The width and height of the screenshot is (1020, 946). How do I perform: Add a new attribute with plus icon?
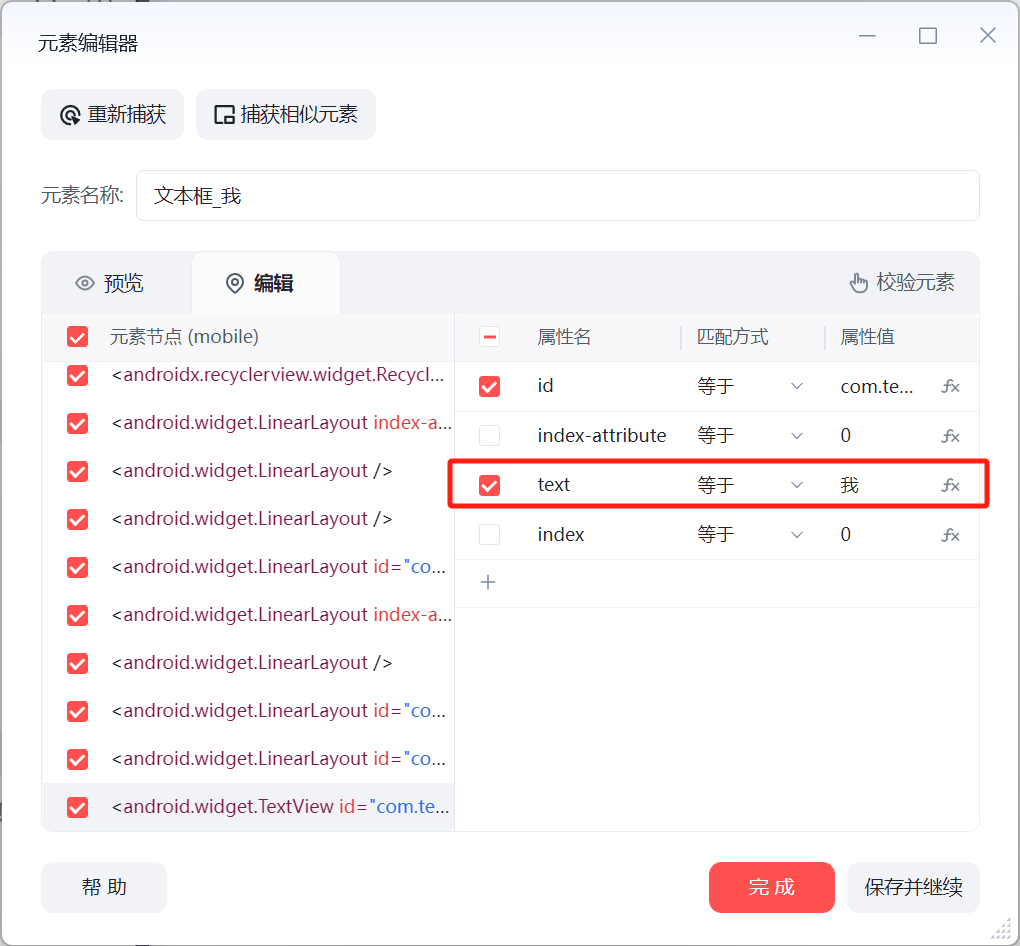(x=488, y=582)
